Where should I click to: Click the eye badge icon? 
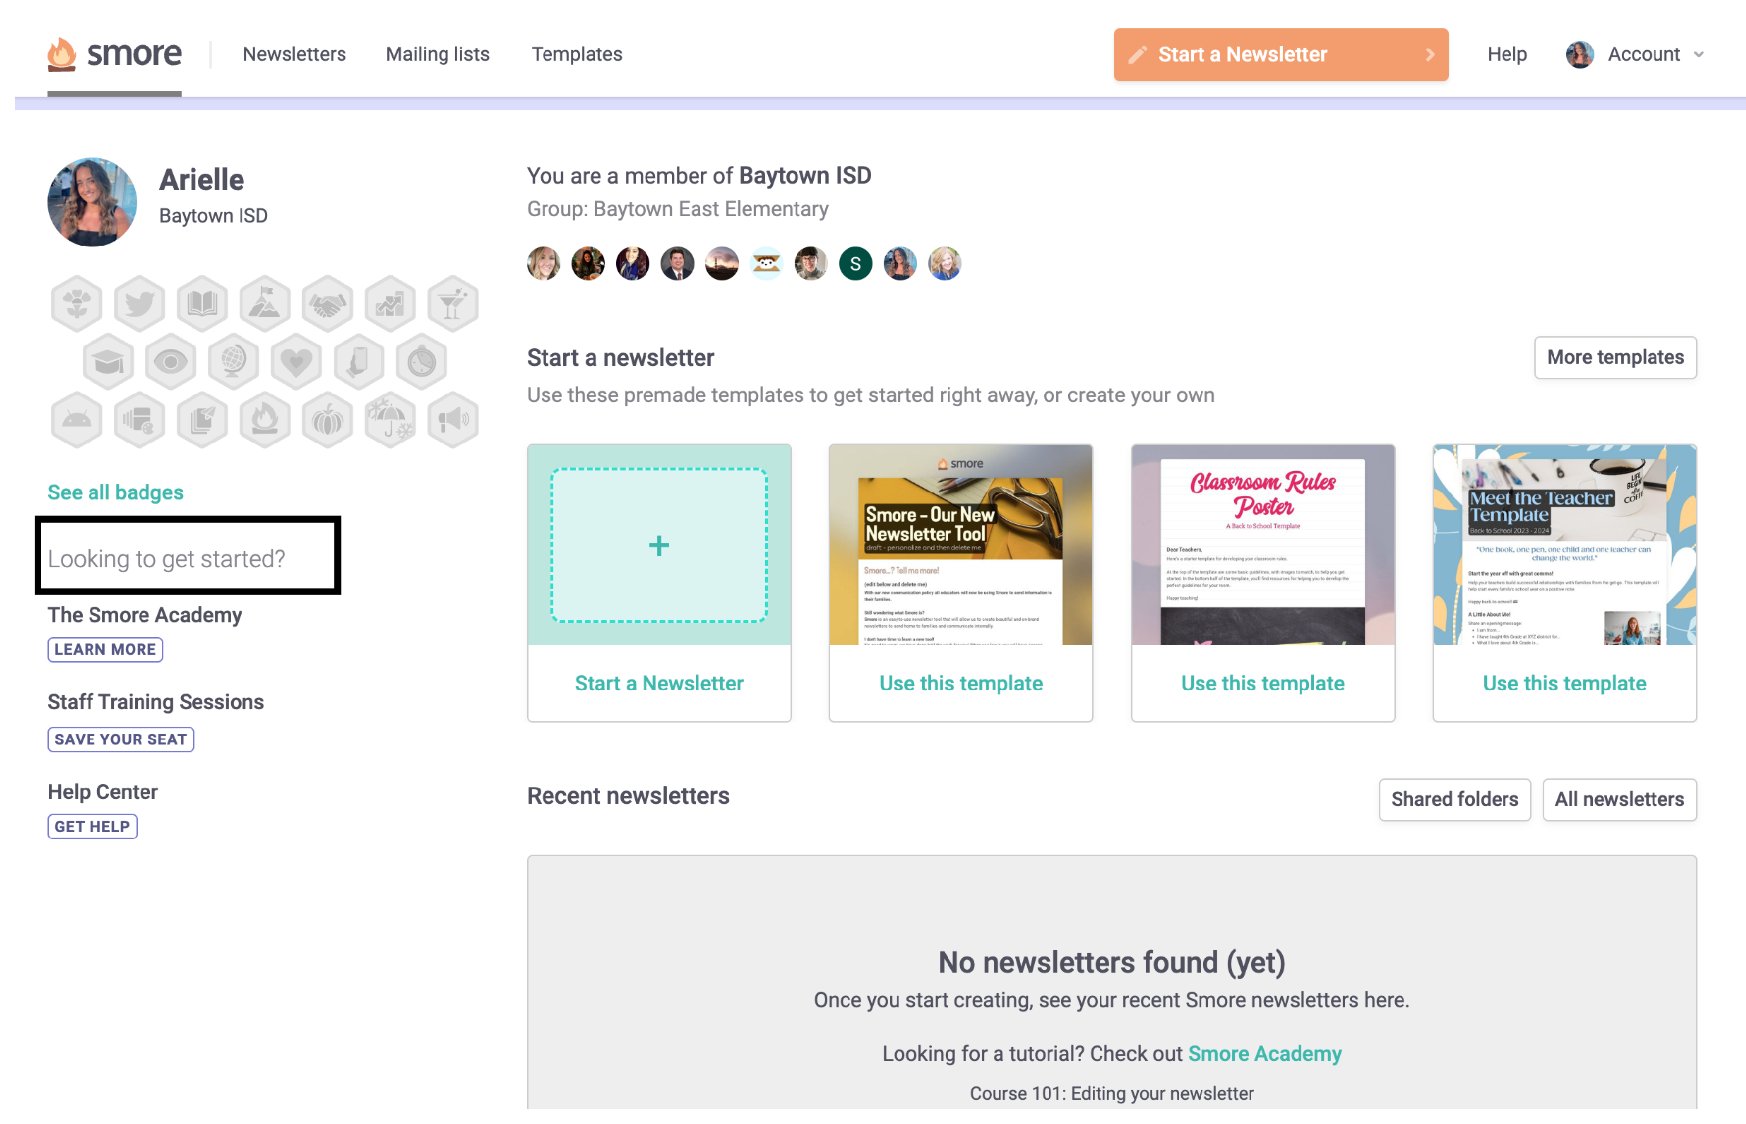point(171,362)
